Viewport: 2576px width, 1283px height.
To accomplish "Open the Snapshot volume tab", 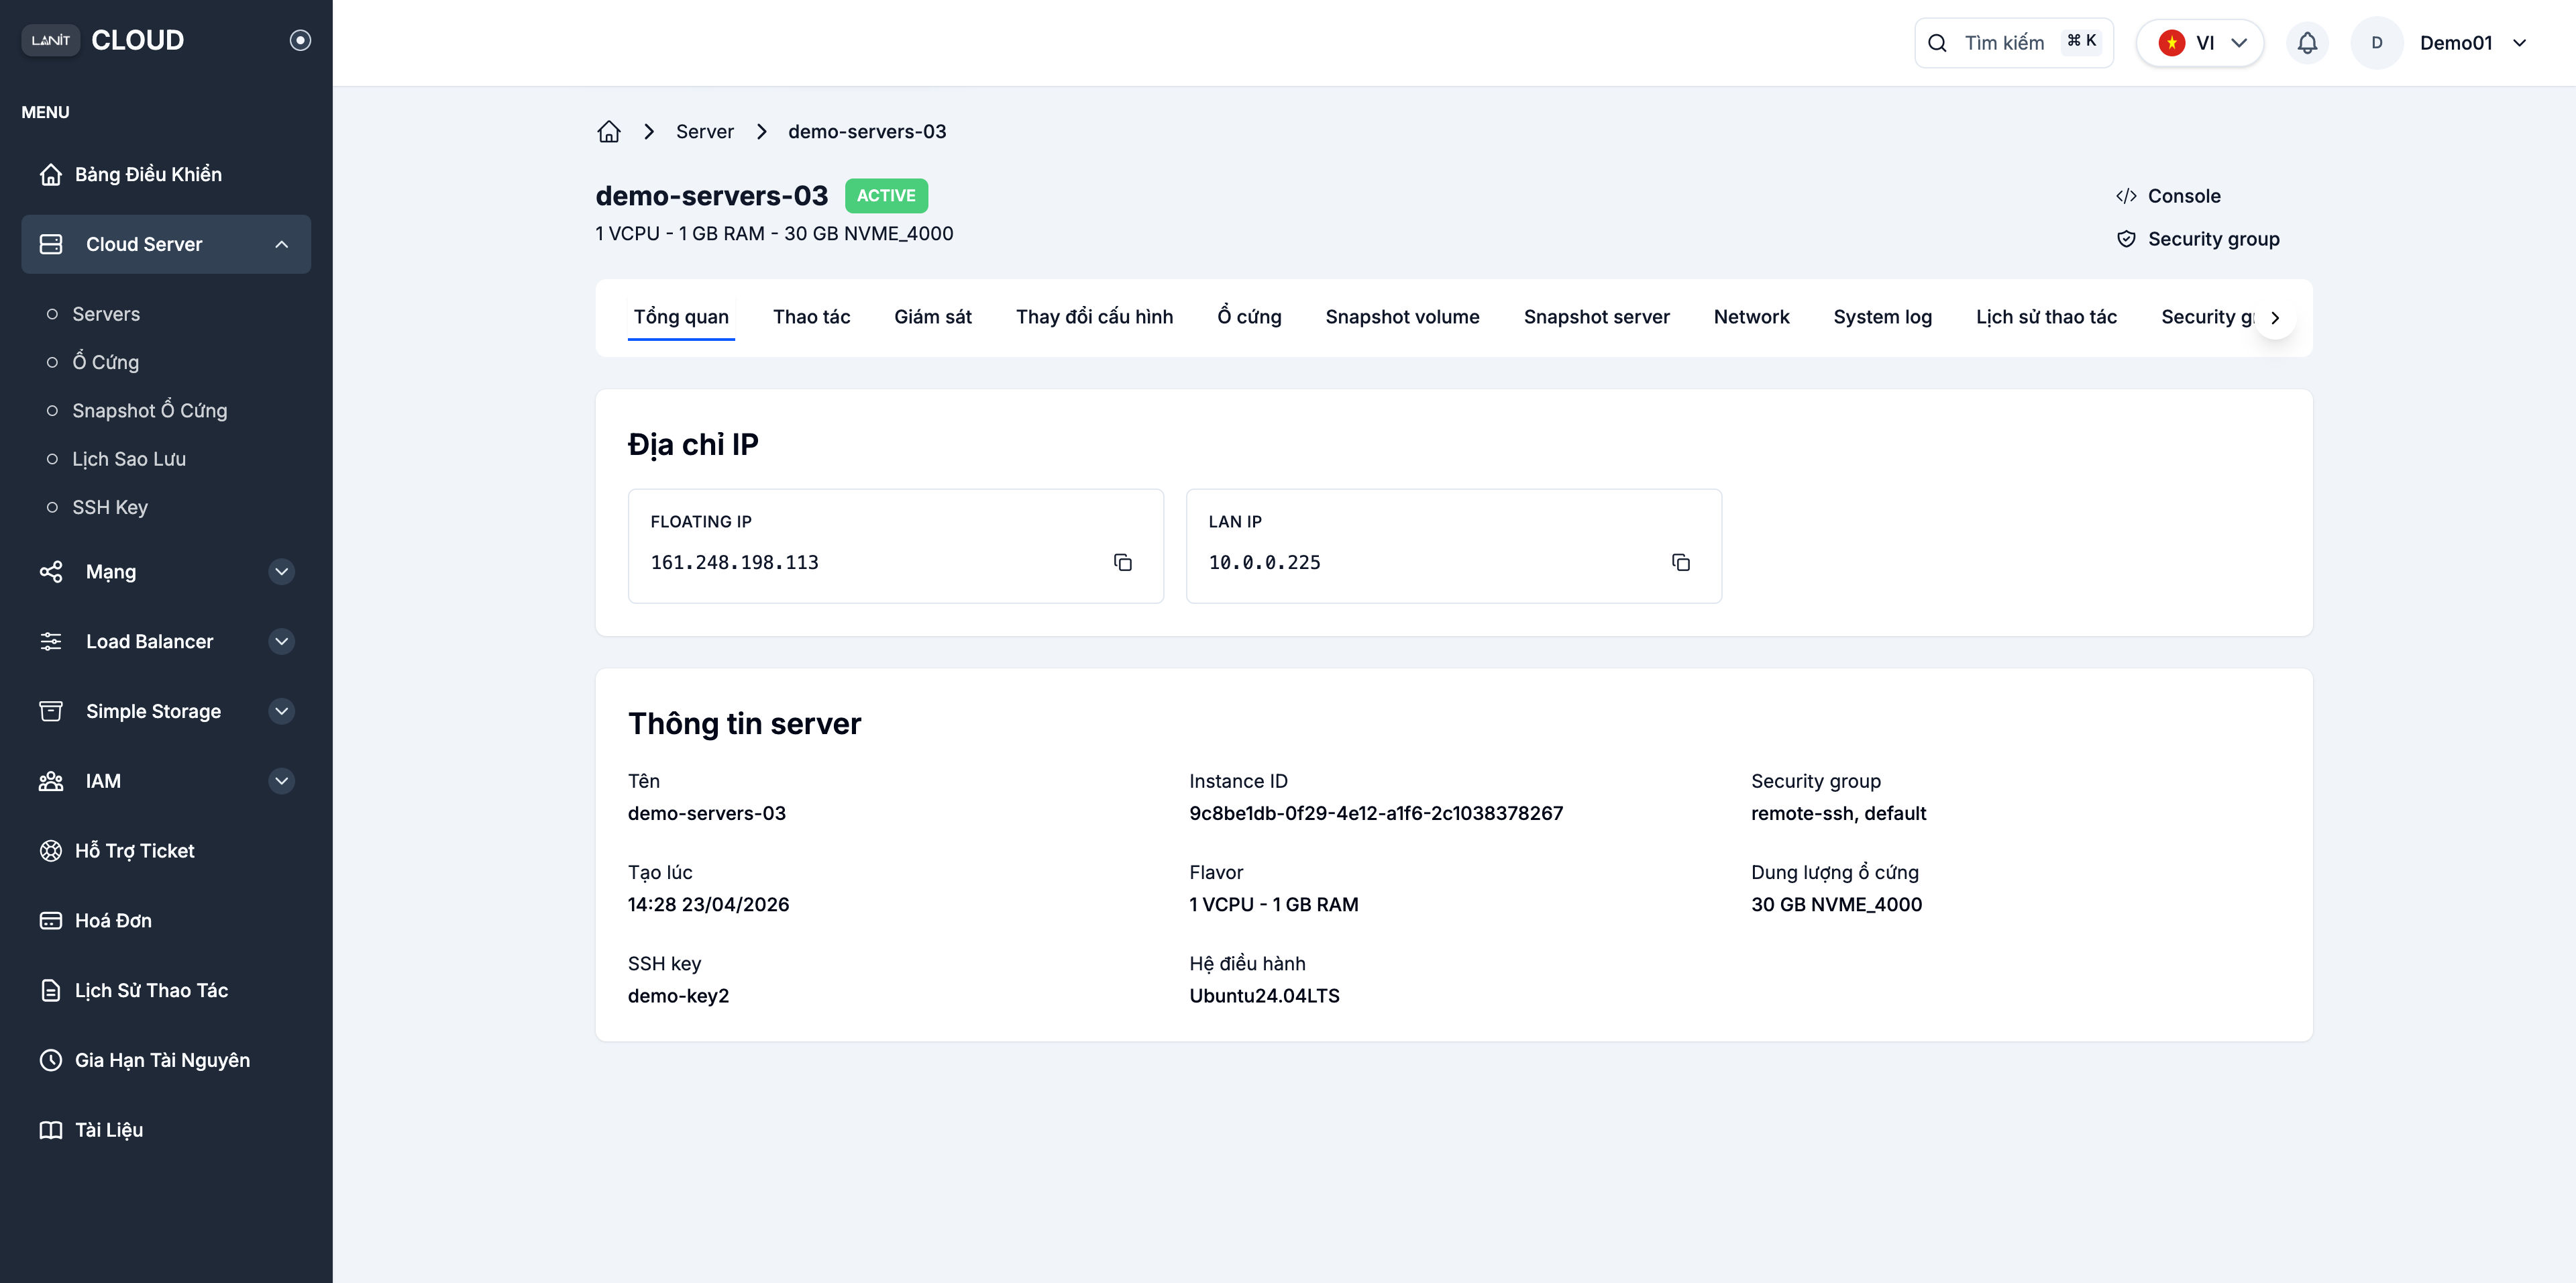I will tap(1402, 317).
